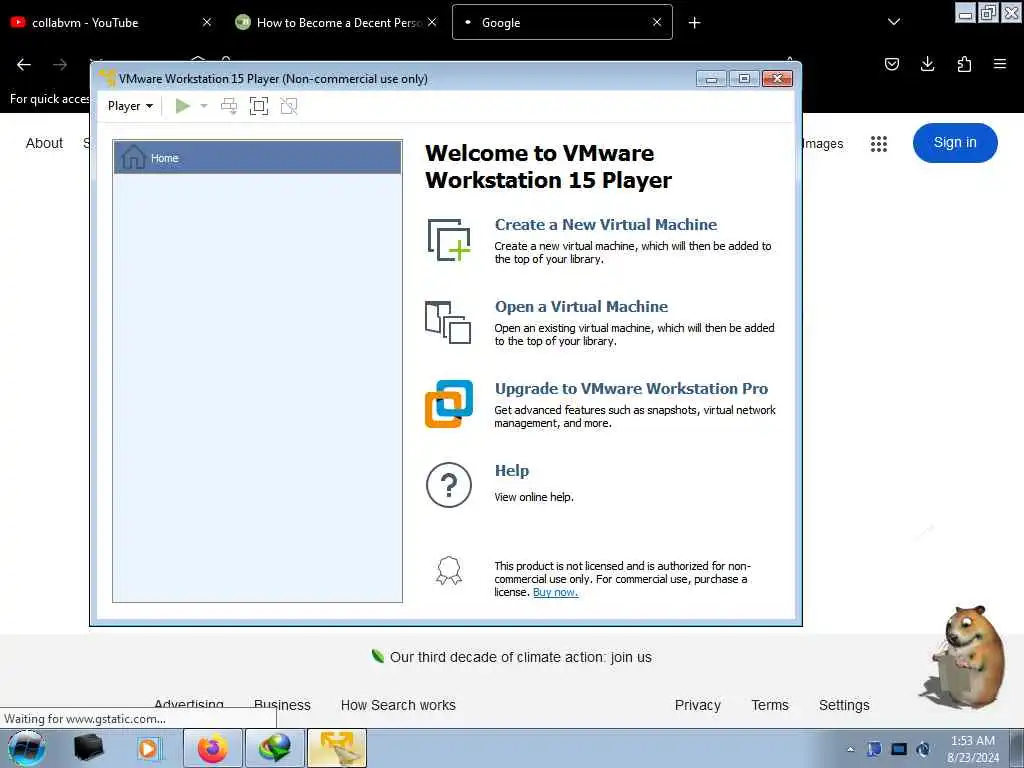Open the media player taskbar icon
Screen dimensions: 1024x768
pyautogui.click(x=148, y=748)
